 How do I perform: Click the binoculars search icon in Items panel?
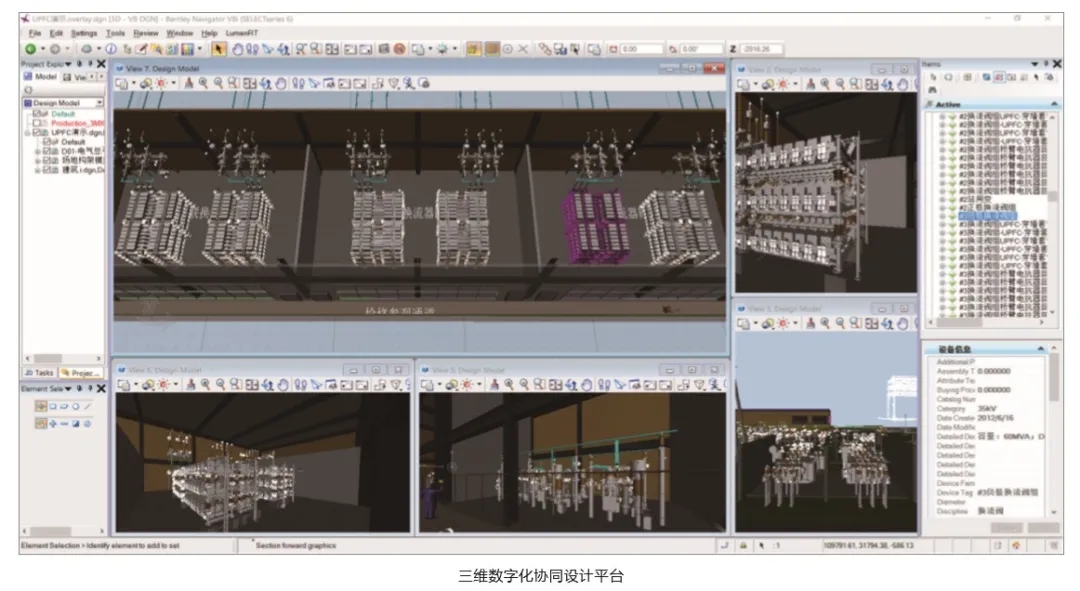click(932, 89)
